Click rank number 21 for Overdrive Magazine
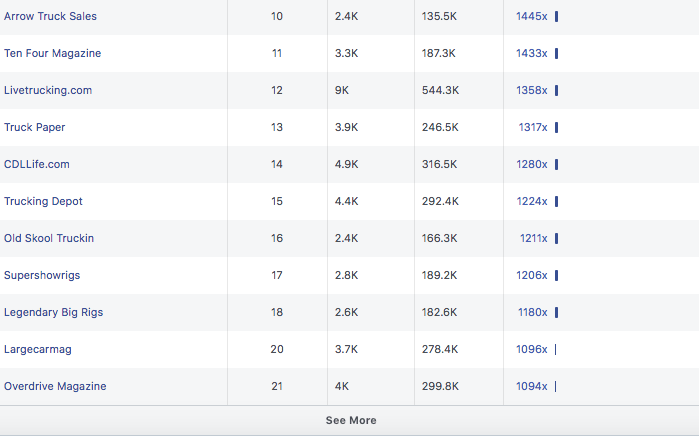Viewport: 699px width, 436px height. pyautogui.click(x=277, y=386)
